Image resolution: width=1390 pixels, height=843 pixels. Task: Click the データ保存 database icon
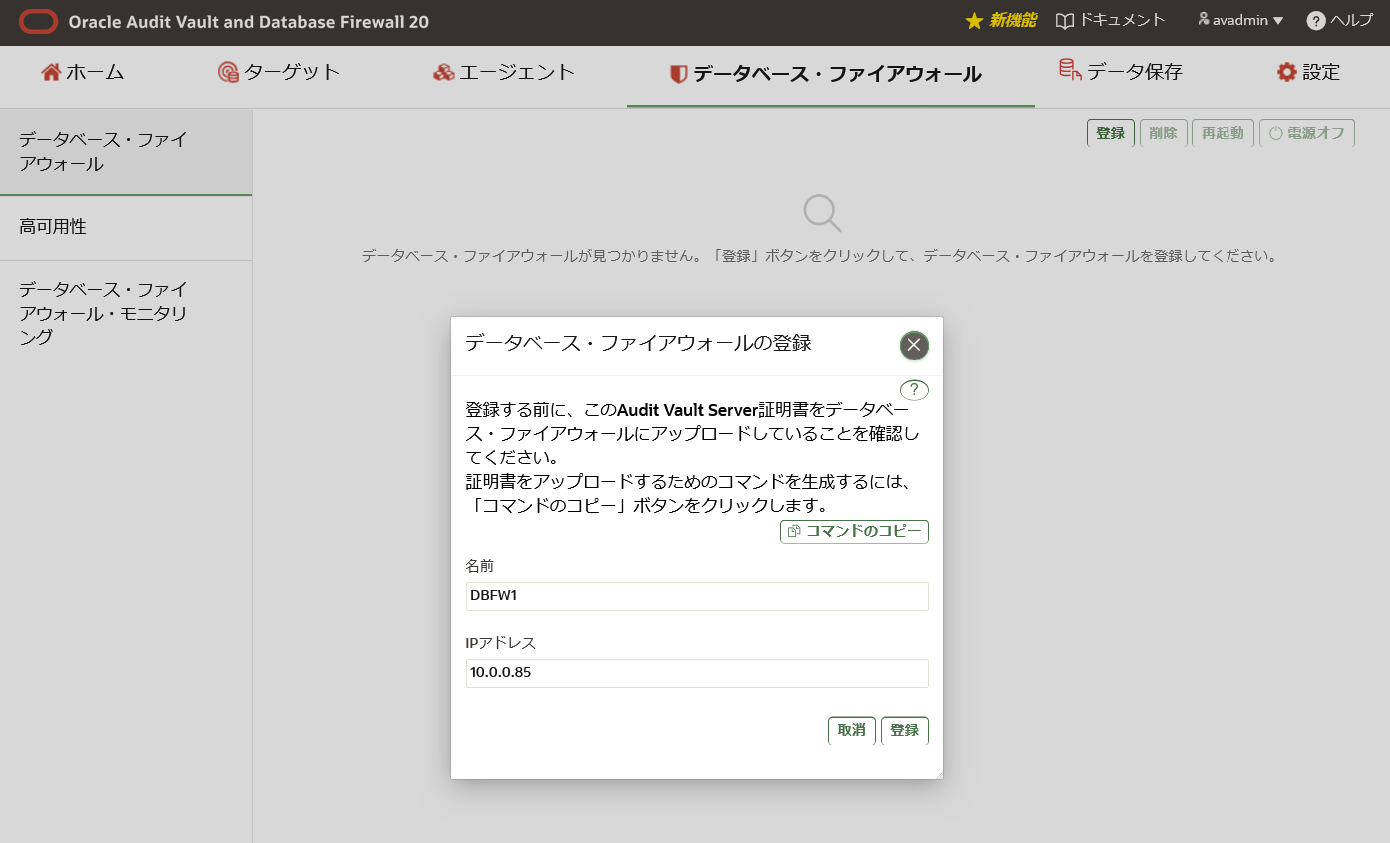coord(1070,70)
